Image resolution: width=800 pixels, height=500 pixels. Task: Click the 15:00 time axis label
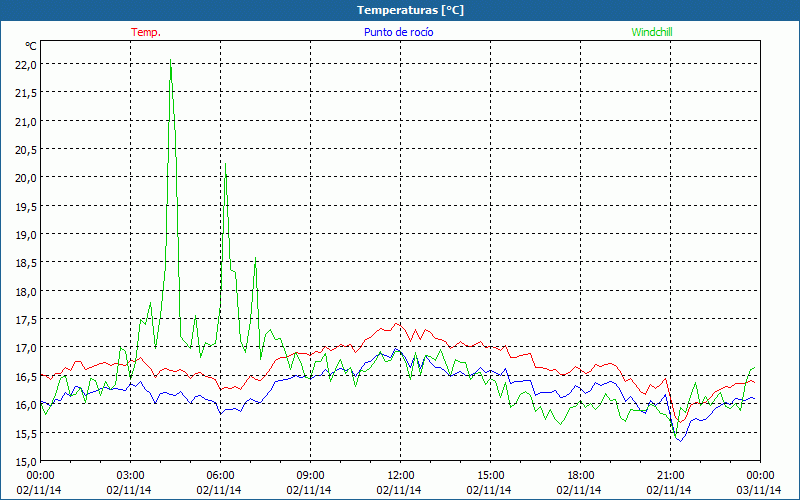[x=490, y=476]
